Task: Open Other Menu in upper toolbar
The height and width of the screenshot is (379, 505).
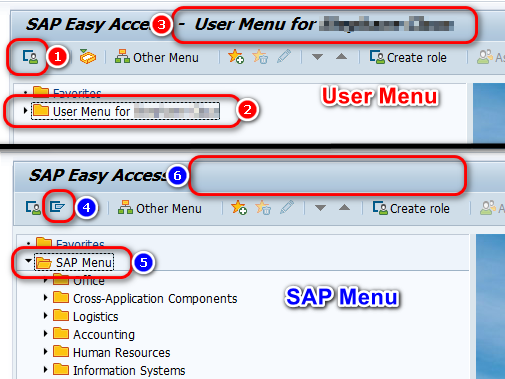Action: 157,57
